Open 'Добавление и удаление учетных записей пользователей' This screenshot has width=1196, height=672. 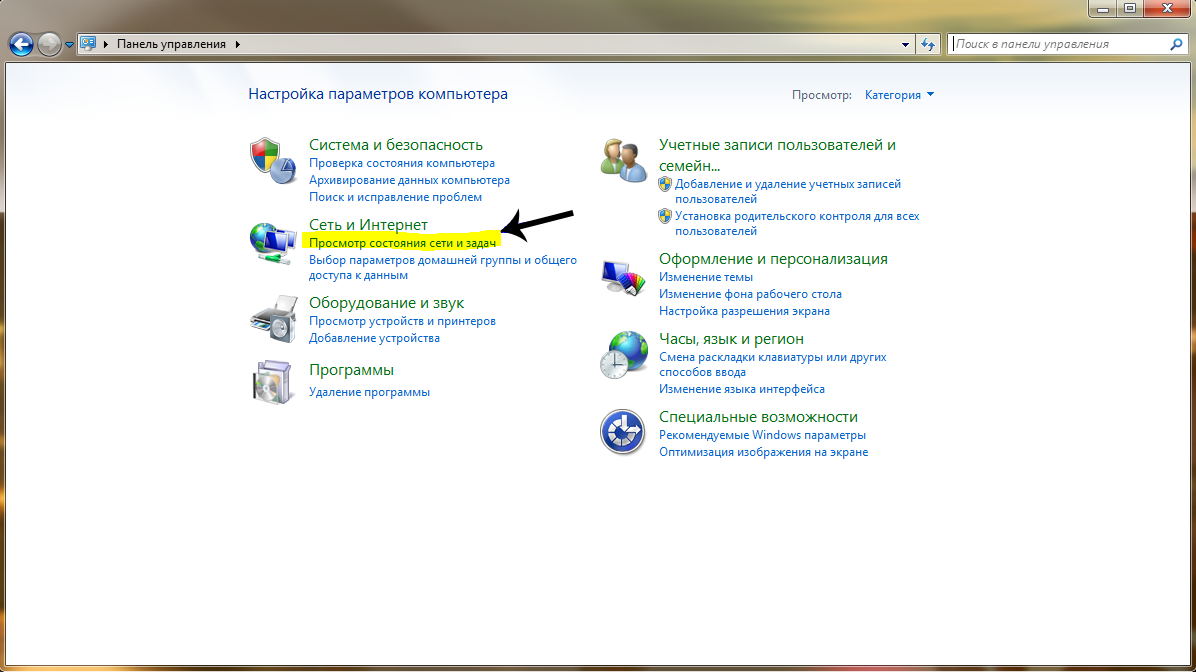tap(788, 191)
